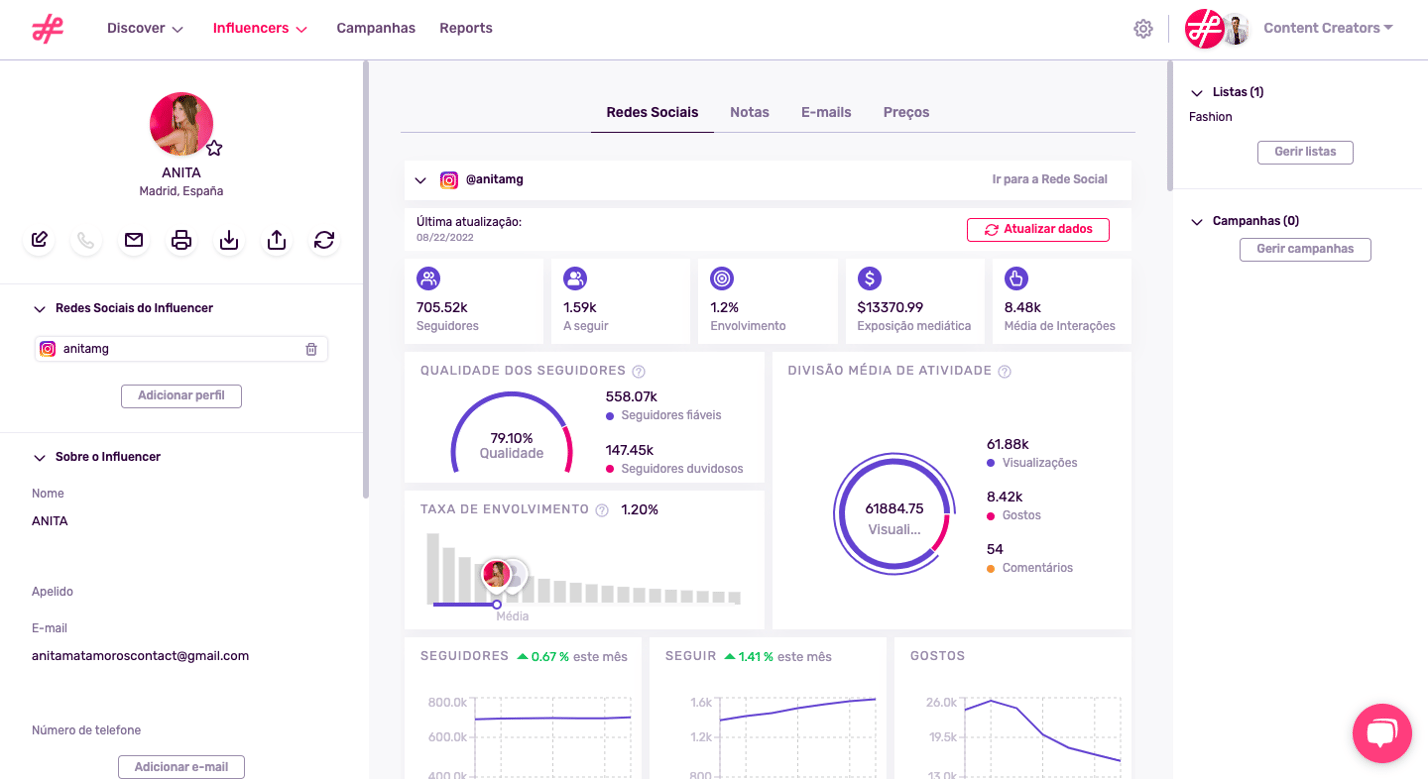1428x779 pixels.
Task: Click the email envelope icon
Action: coord(134,240)
